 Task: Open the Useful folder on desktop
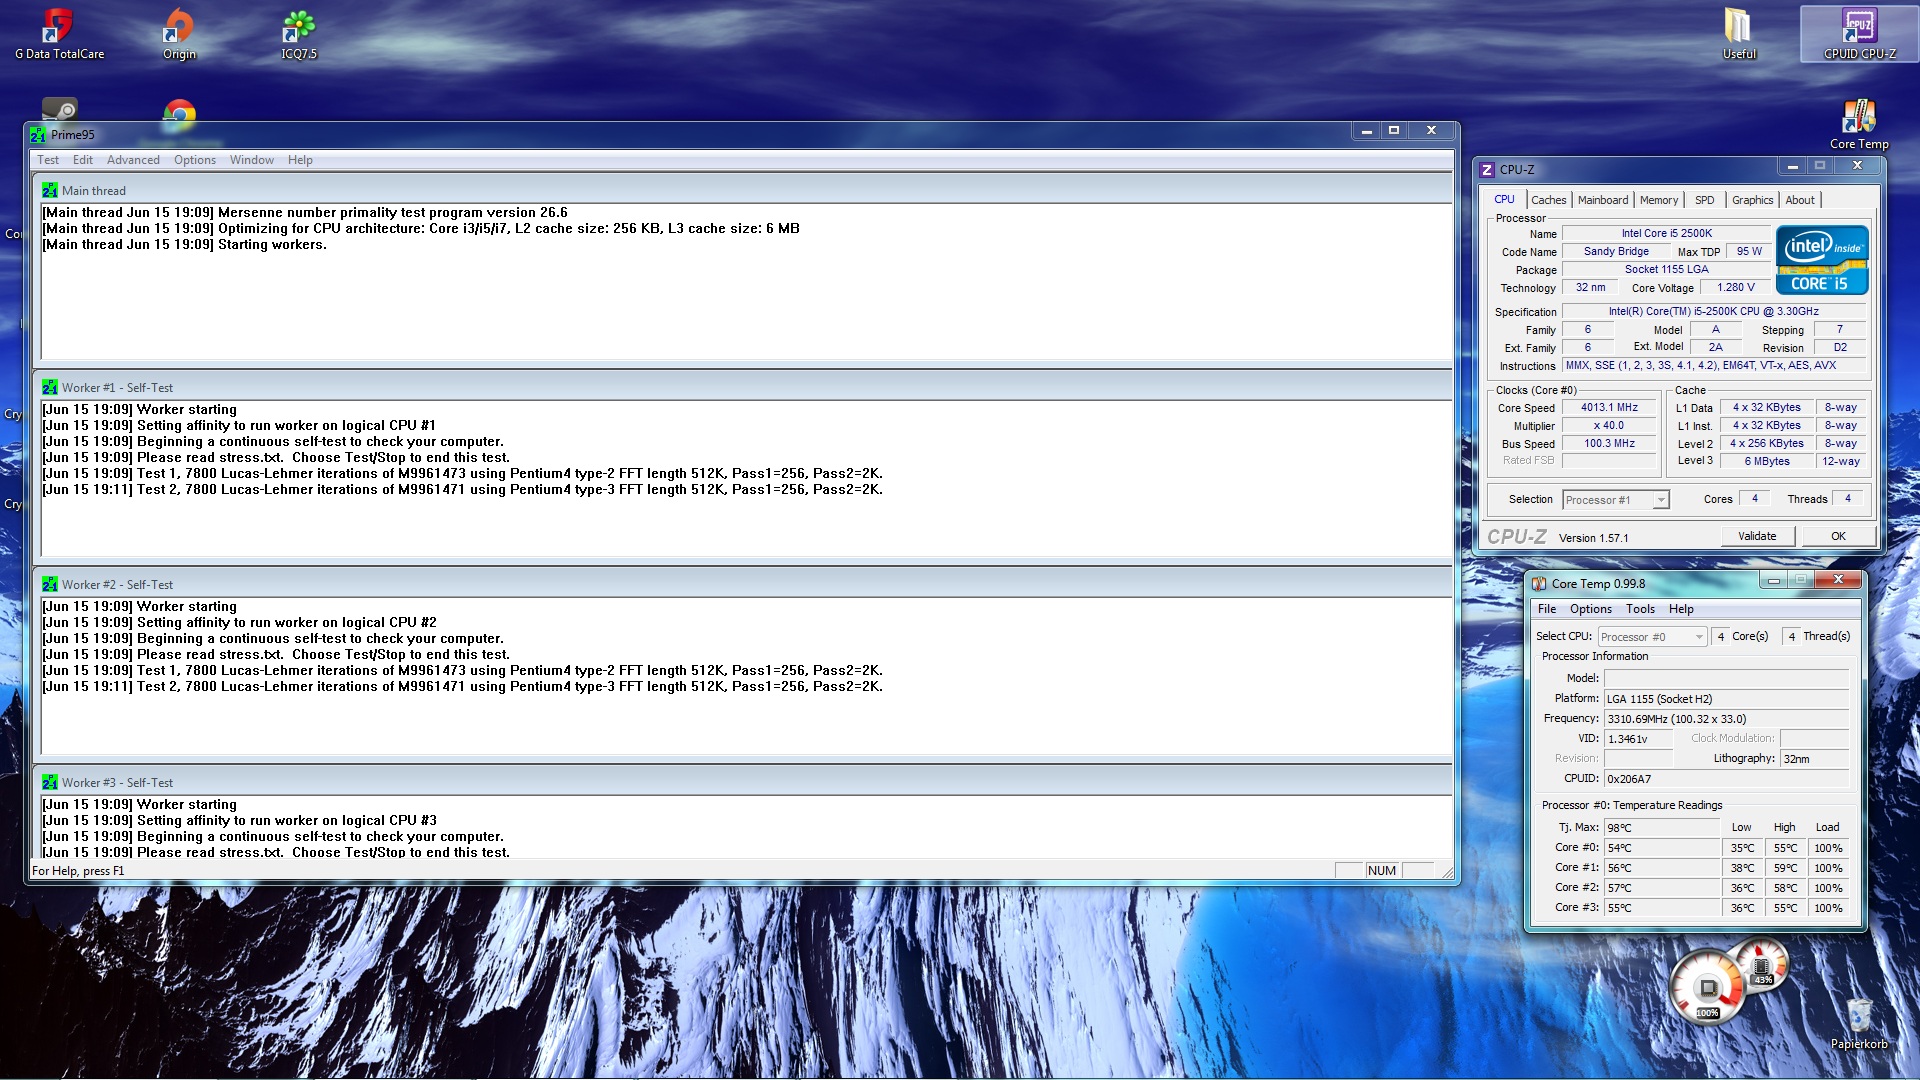click(1739, 34)
